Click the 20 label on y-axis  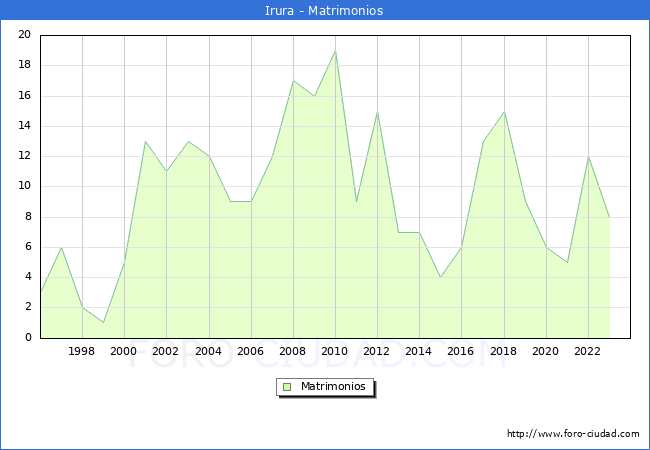(x=24, y=35)
